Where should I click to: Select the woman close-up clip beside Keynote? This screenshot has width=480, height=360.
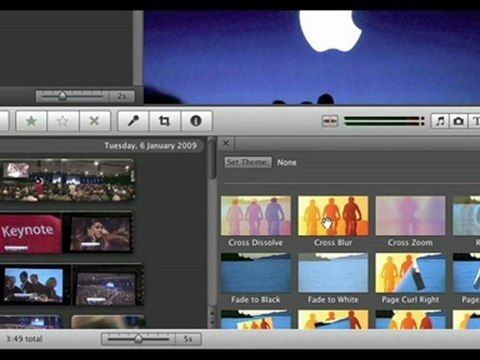coord(100,233)
